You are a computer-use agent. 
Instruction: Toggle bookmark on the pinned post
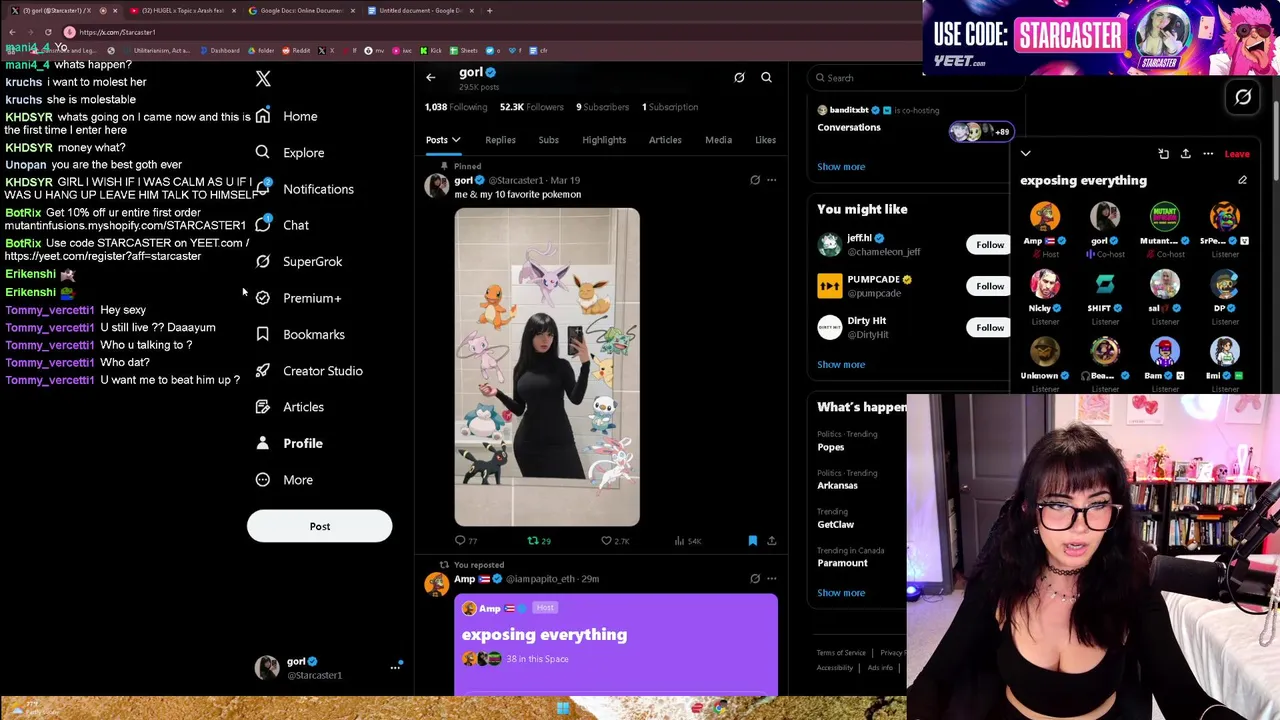(753, 541)
